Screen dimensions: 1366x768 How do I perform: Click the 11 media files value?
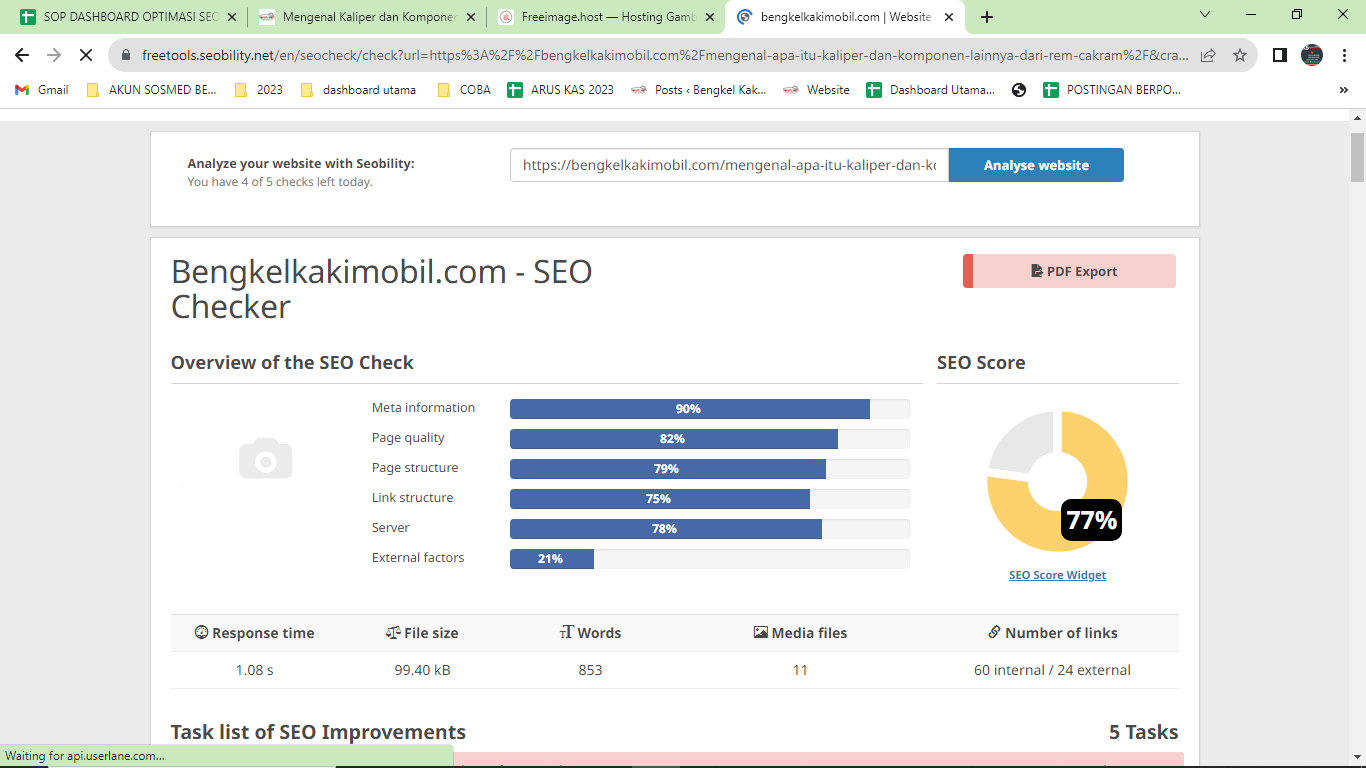(800, 670)
